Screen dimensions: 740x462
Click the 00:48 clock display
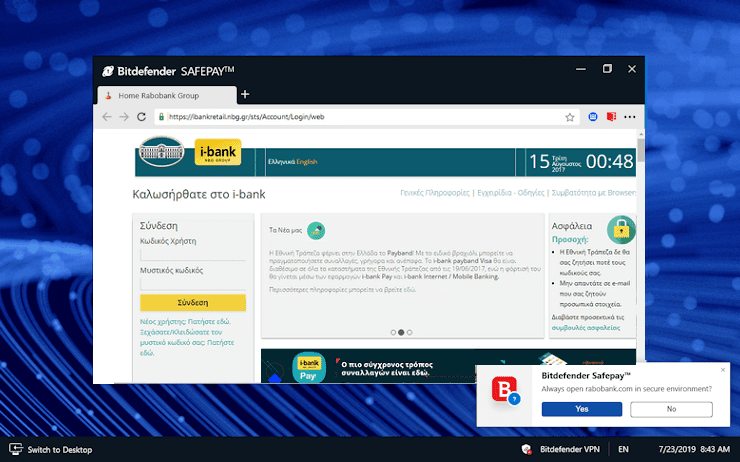point(609,162)
